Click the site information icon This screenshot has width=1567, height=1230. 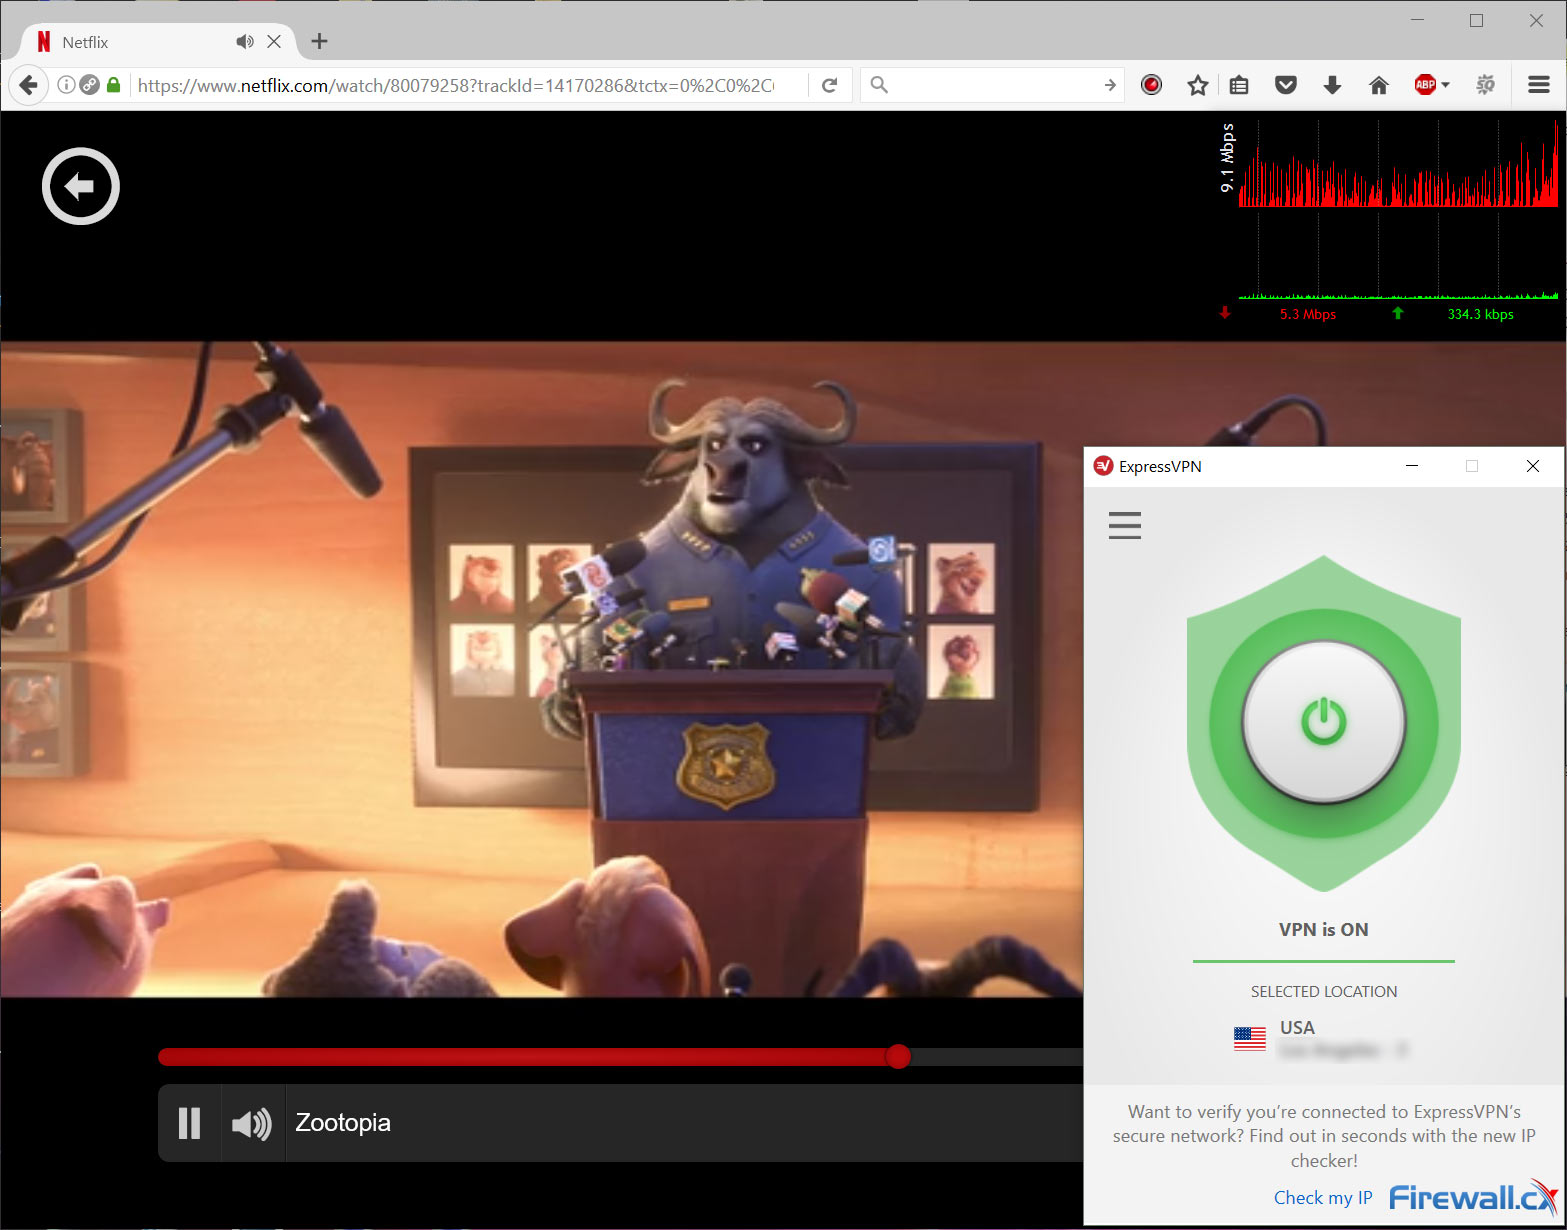[x=66, y=85]
